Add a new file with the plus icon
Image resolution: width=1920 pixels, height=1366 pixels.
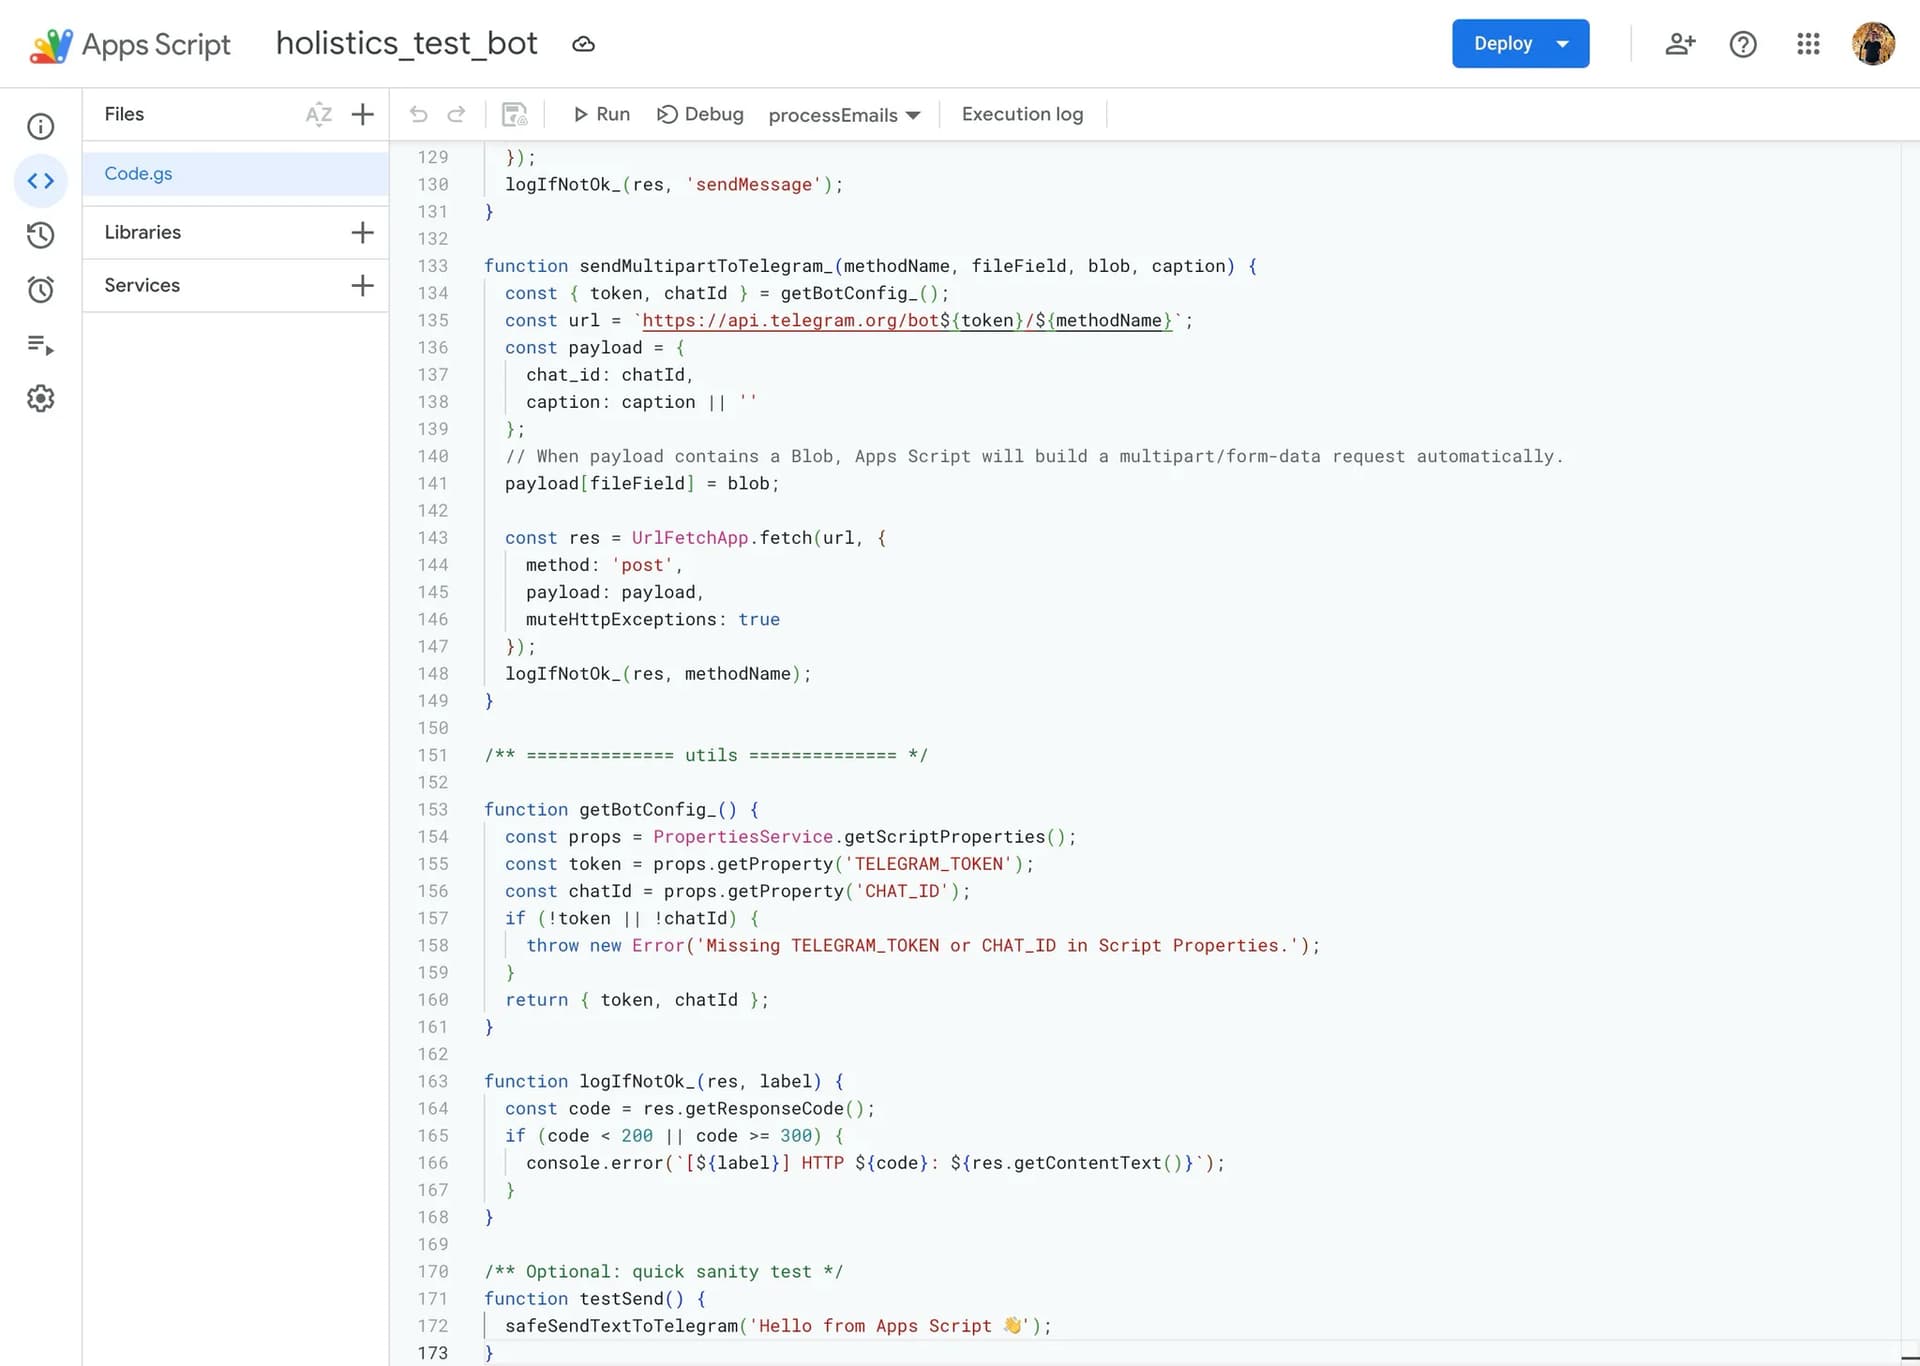click(x=362, y=115)
